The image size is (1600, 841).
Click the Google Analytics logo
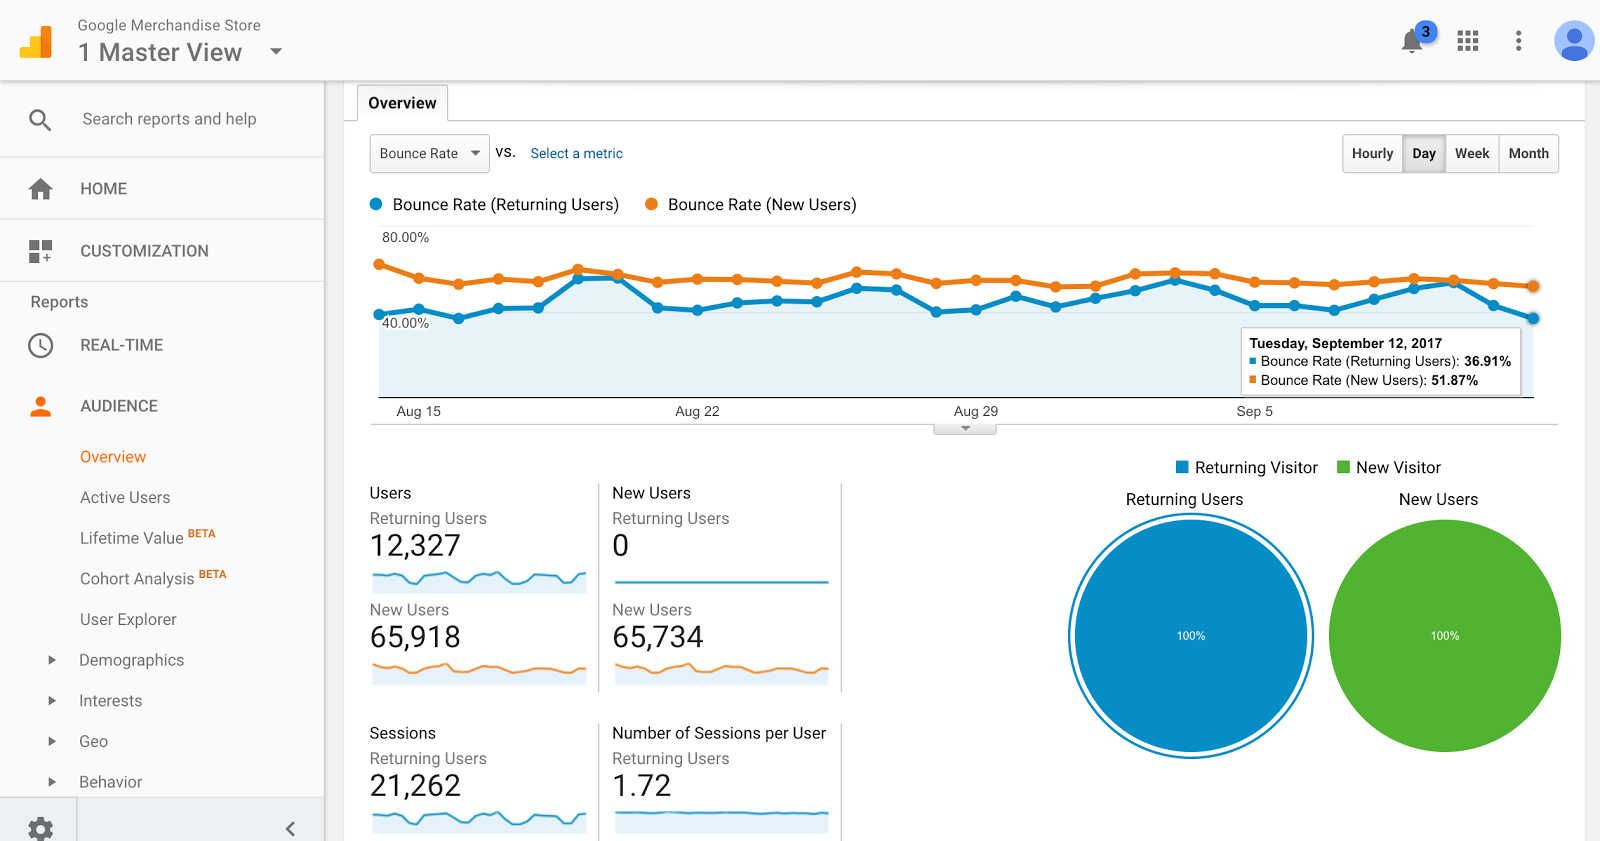pyautogui.click(x=36, y=43)
